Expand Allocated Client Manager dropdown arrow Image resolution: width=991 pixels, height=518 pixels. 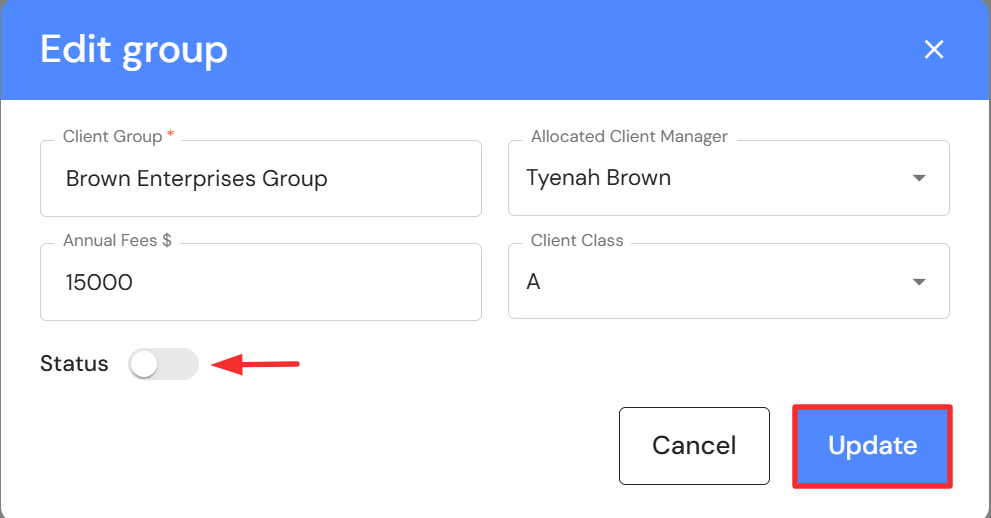click(919, 179)
